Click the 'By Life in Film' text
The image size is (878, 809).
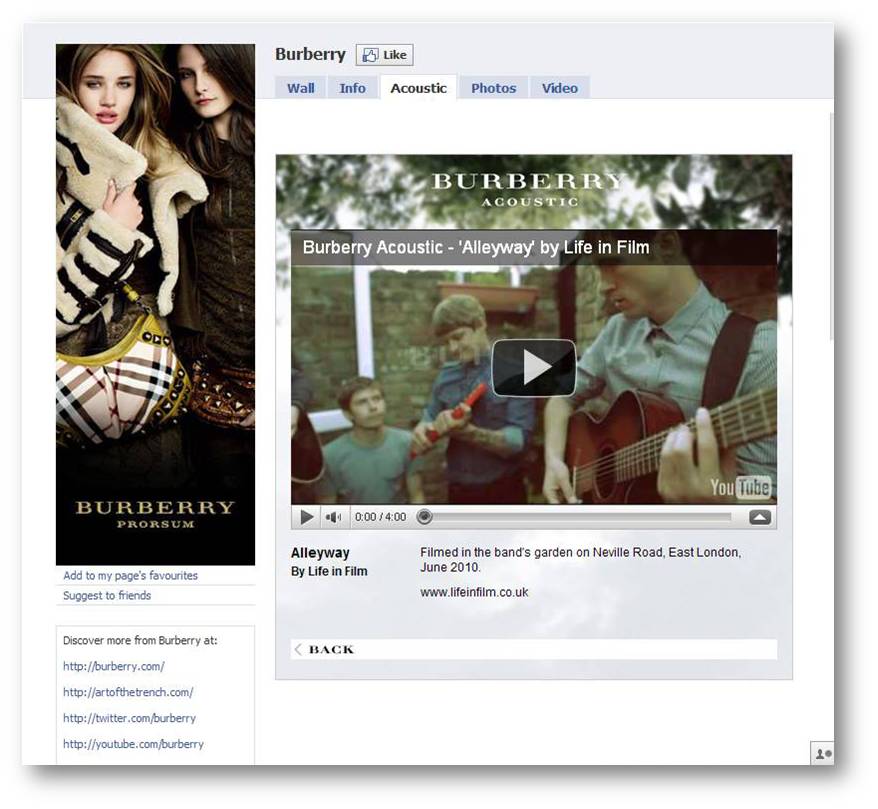[329, 571]
